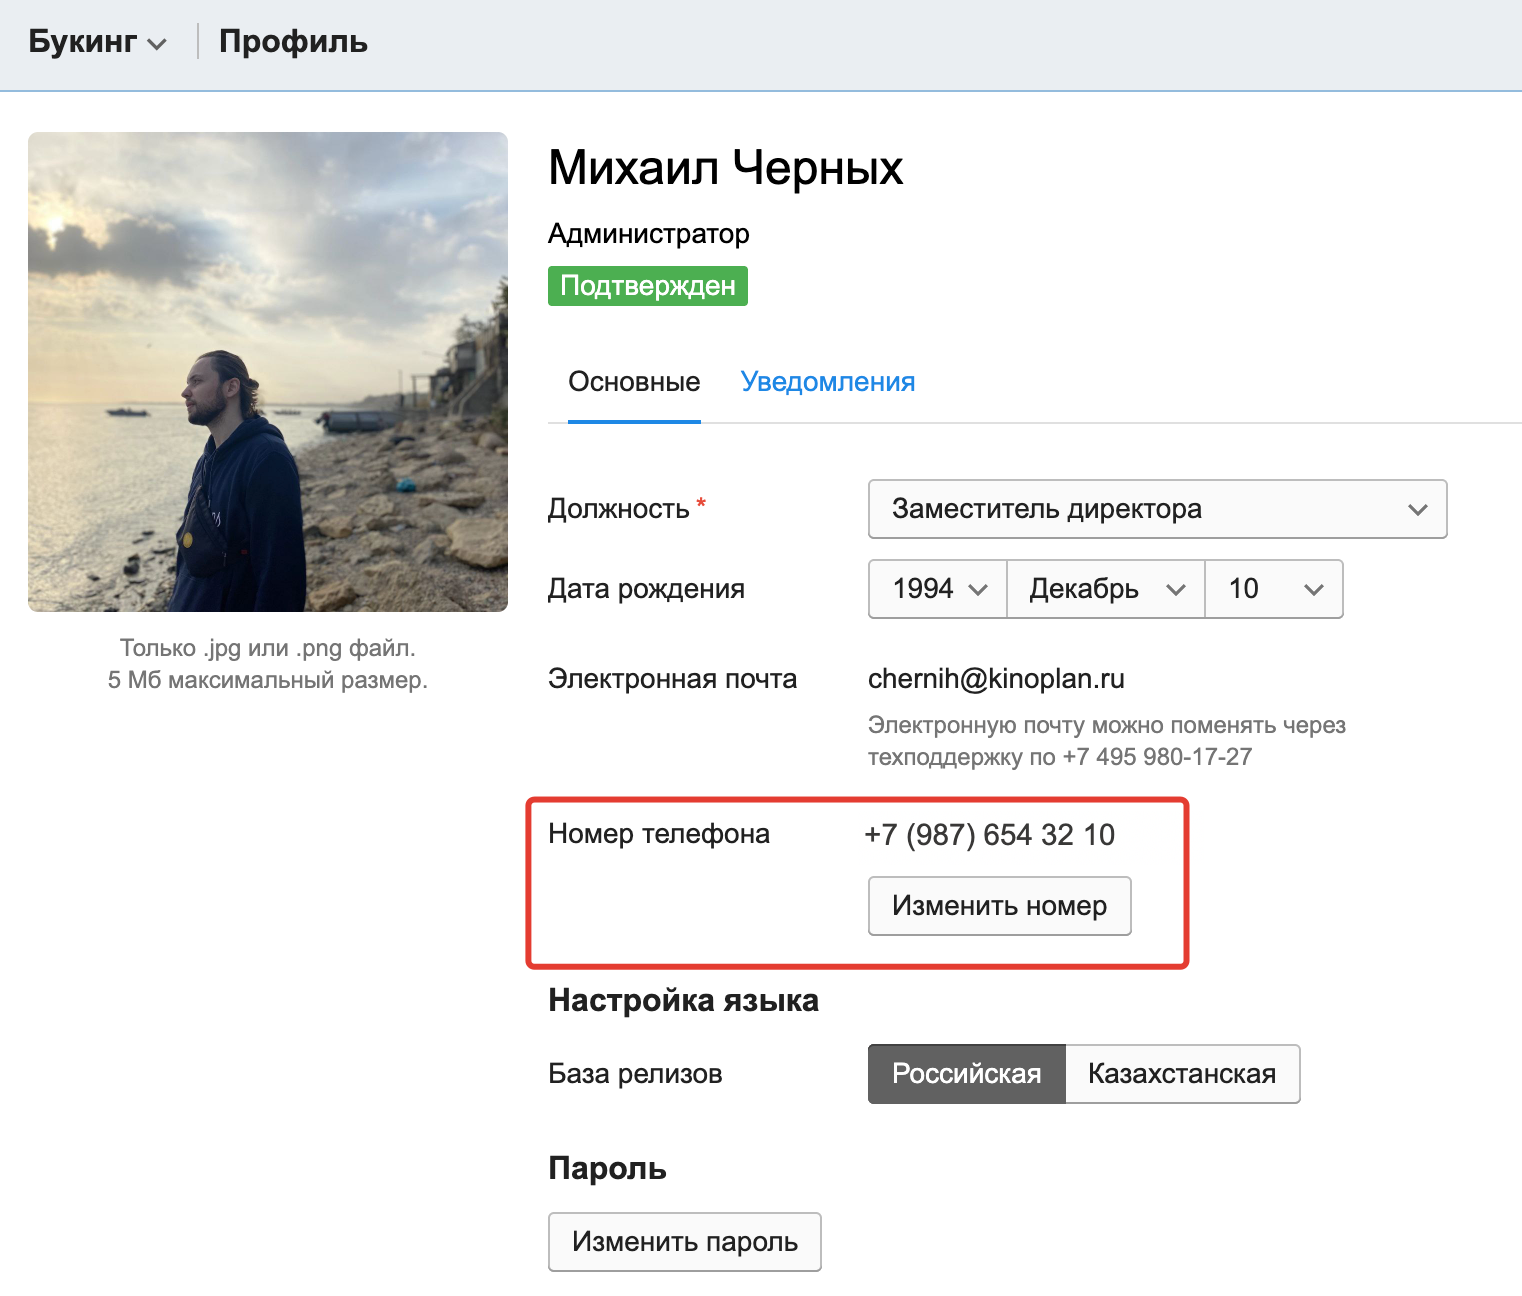Click the phone number +7 (987) 654 32 10
This screenshot has height=1296, width=1522.
[990, 835]
